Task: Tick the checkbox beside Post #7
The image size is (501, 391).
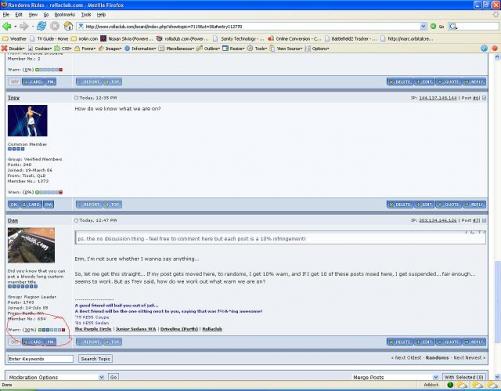Action: [484, 220]
